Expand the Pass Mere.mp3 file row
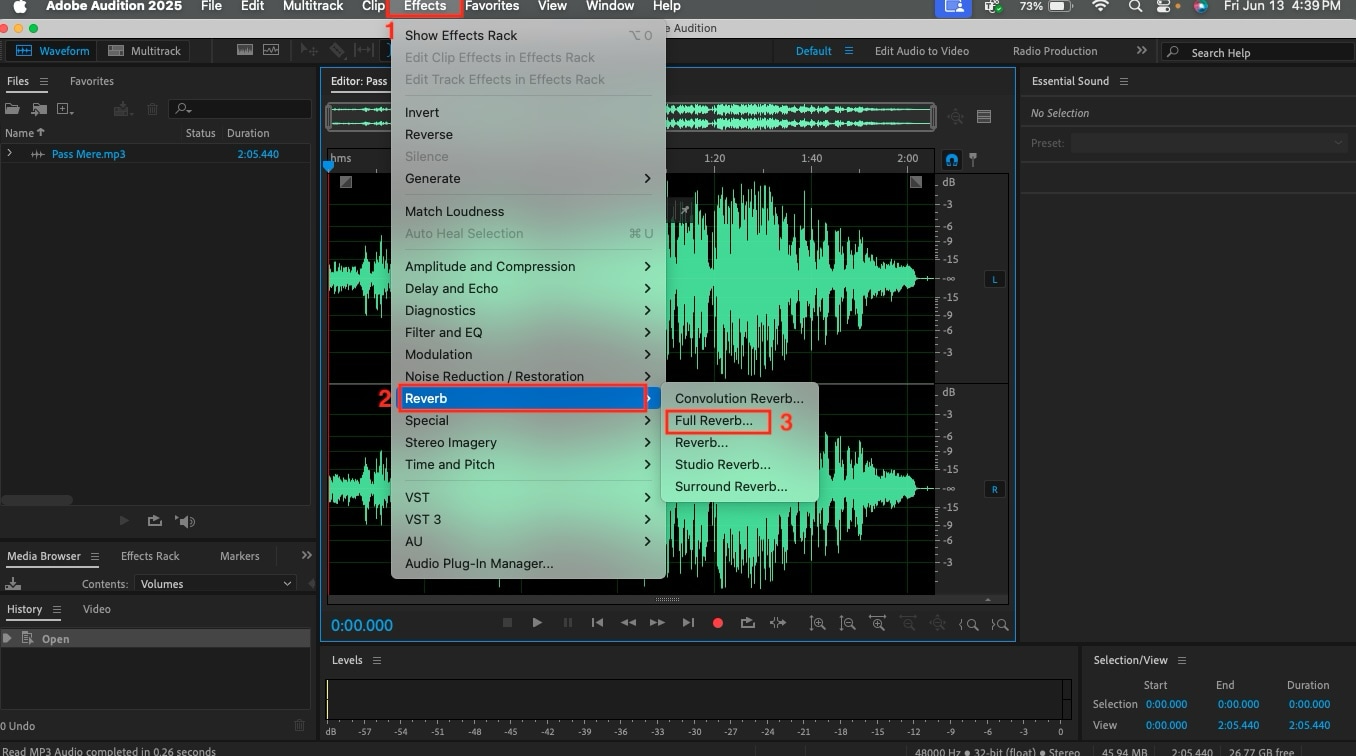Viewport: 1356px width, 756px height. (10, 153)
